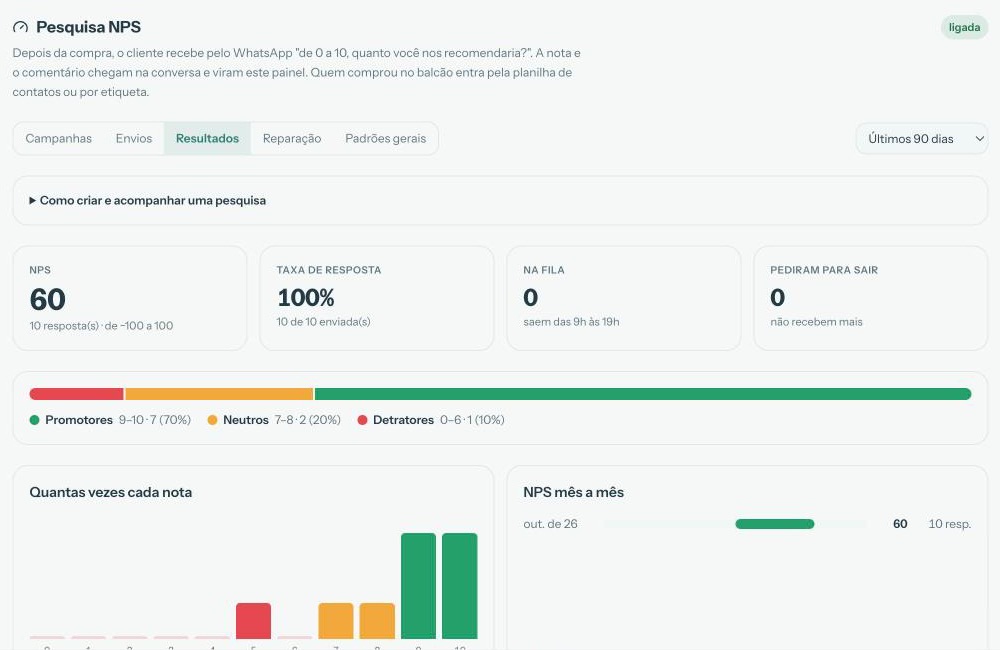Click the gauge icon beside Pesquisa NPS

tap(20, 27)
